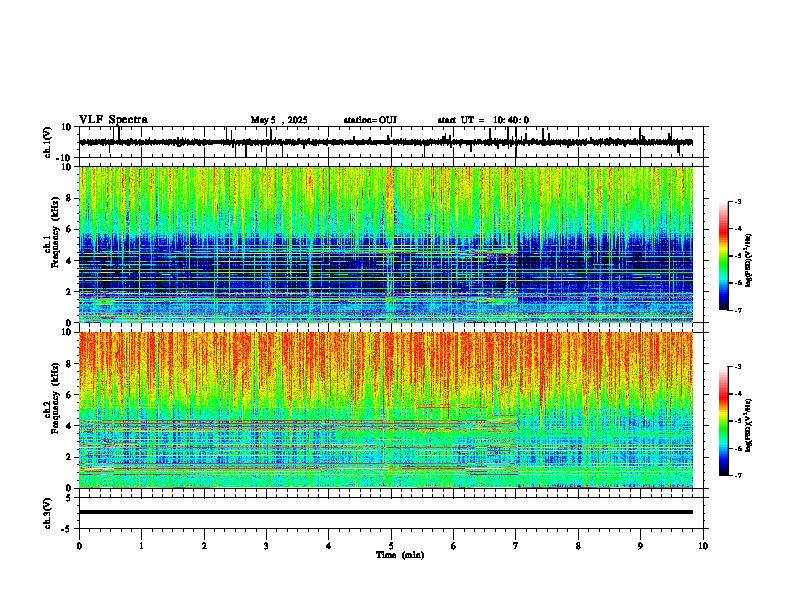Click time axis tick label "0"

pos(79,546)
